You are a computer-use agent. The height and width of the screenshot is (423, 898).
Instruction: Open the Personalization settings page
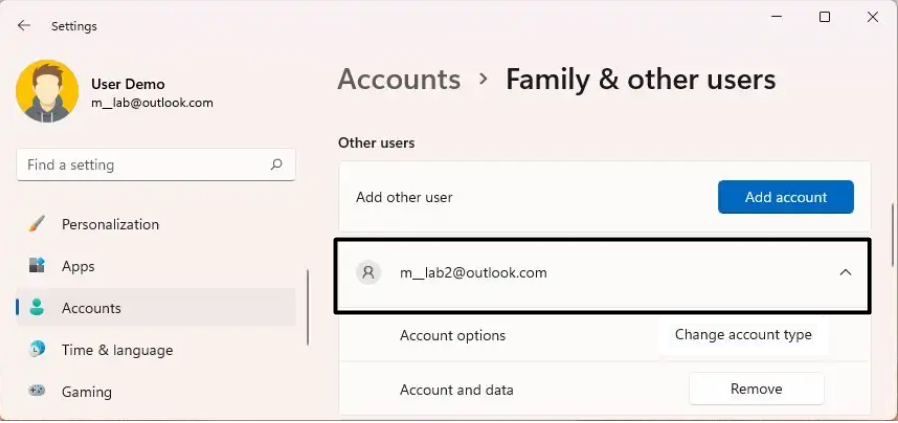pyautogui.click(x=110, y=224)
